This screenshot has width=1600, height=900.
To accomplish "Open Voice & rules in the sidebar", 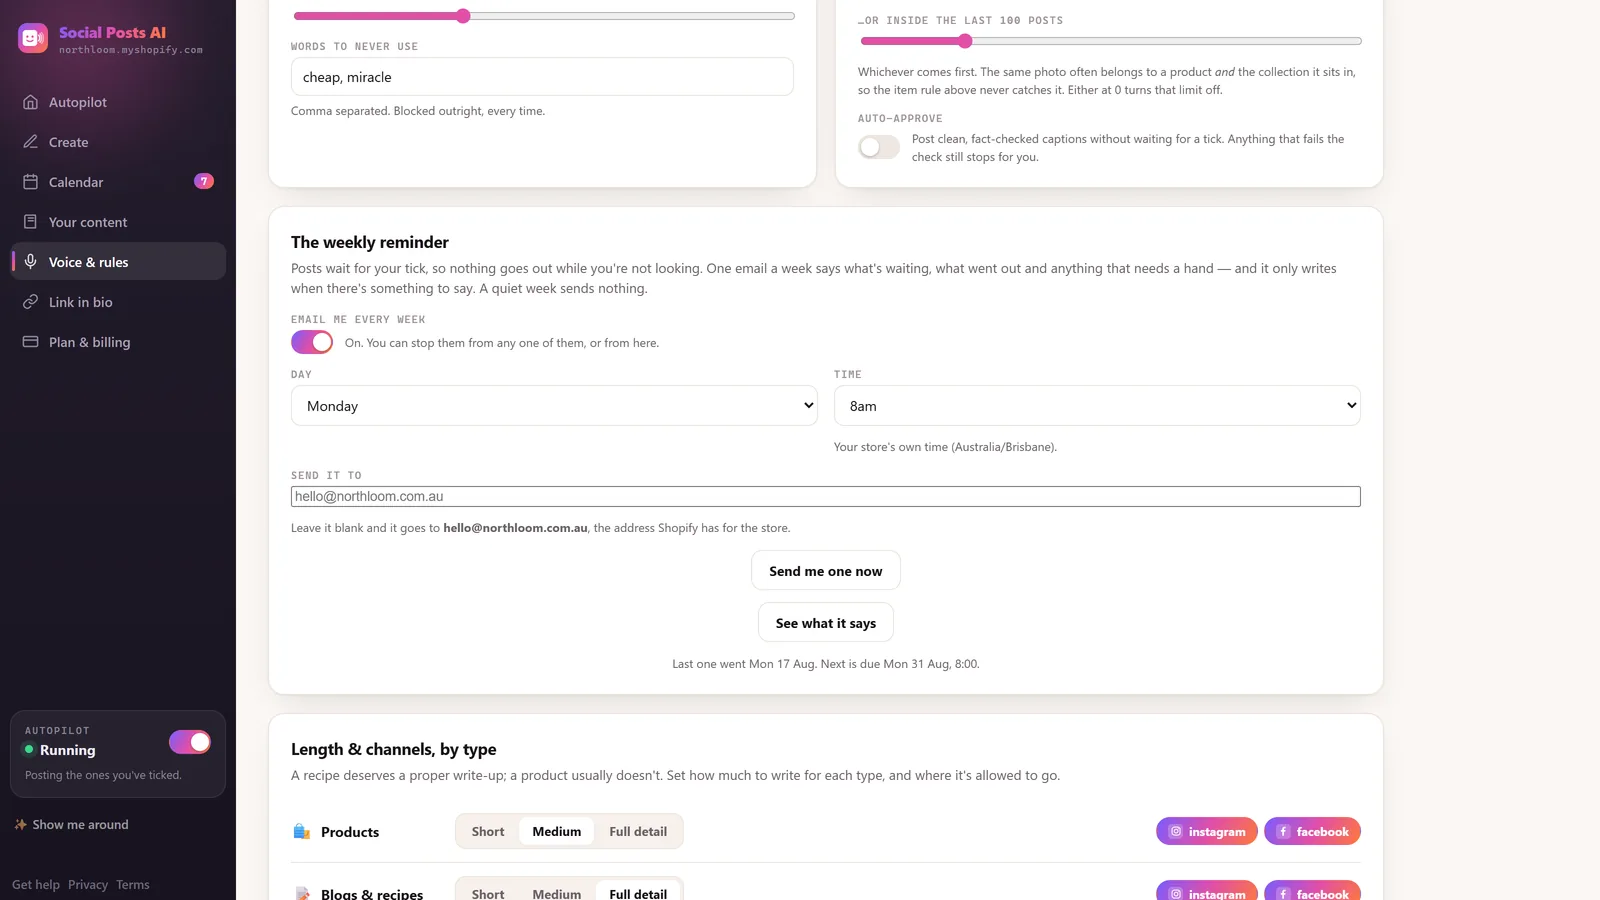I will pyautogui.click(x=118, y=262).
